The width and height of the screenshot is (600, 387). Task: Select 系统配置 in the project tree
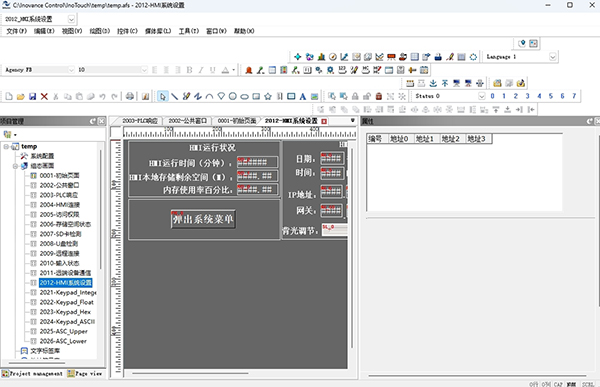(x=42, y=156)
